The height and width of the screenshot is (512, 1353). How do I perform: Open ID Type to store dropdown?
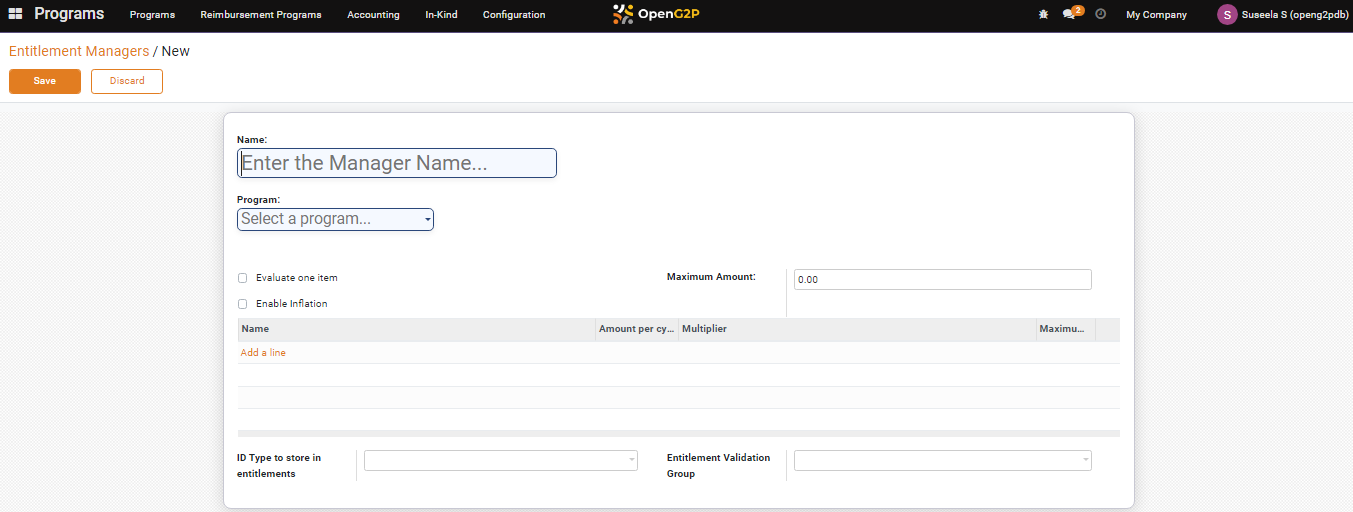(501, 460)
